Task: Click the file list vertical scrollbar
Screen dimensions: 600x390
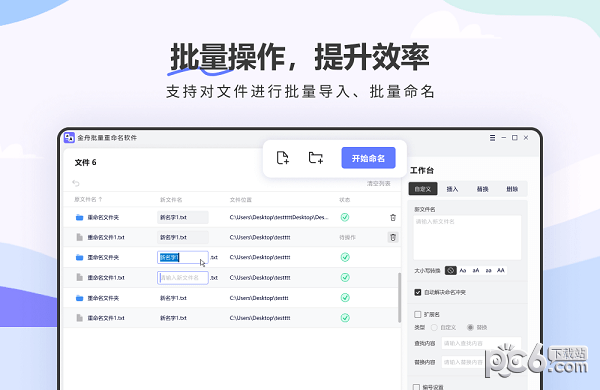Action: [399, 297]
